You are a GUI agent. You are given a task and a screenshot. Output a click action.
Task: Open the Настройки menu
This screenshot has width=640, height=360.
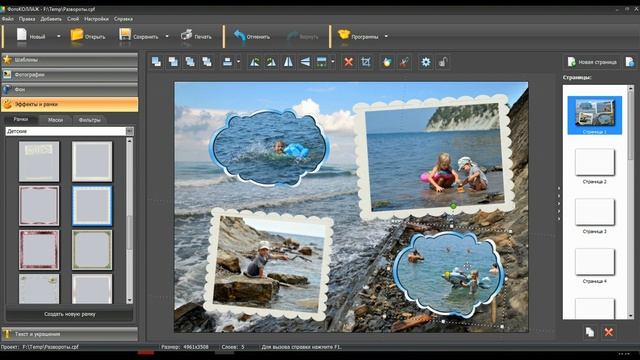(96, 19)
